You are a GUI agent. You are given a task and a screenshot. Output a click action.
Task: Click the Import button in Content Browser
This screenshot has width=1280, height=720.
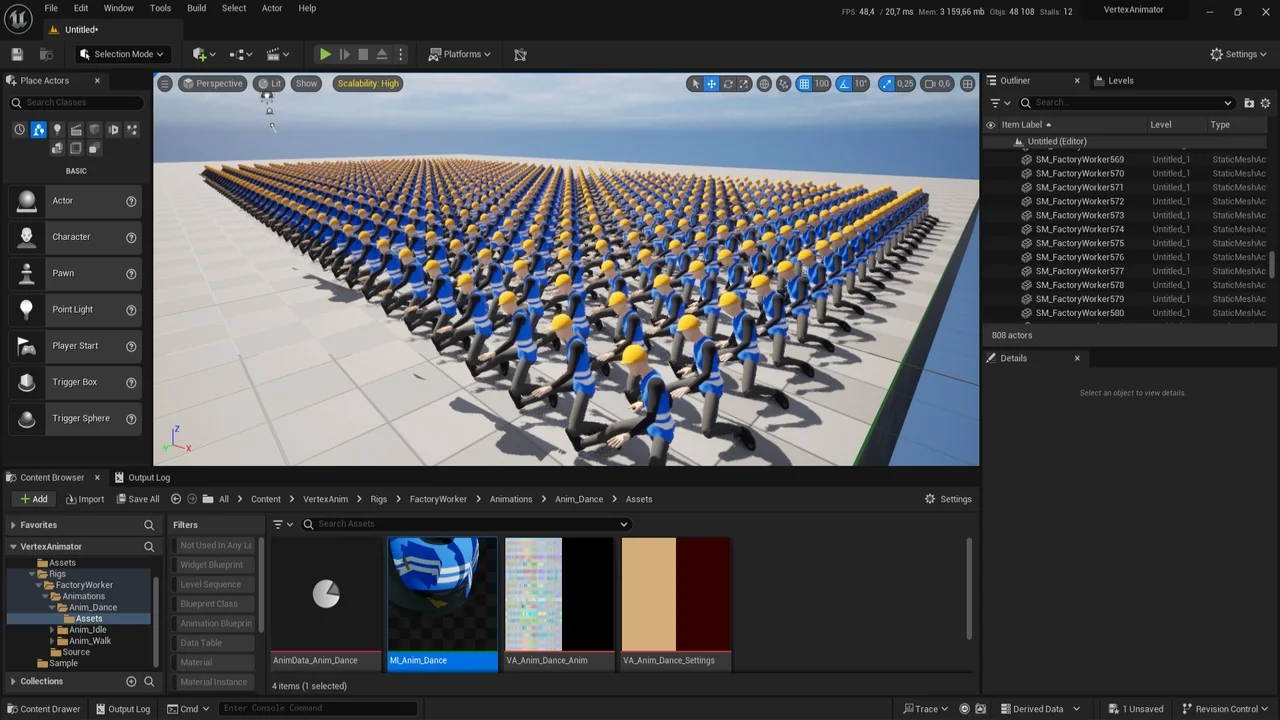click(x=85, y=499)
